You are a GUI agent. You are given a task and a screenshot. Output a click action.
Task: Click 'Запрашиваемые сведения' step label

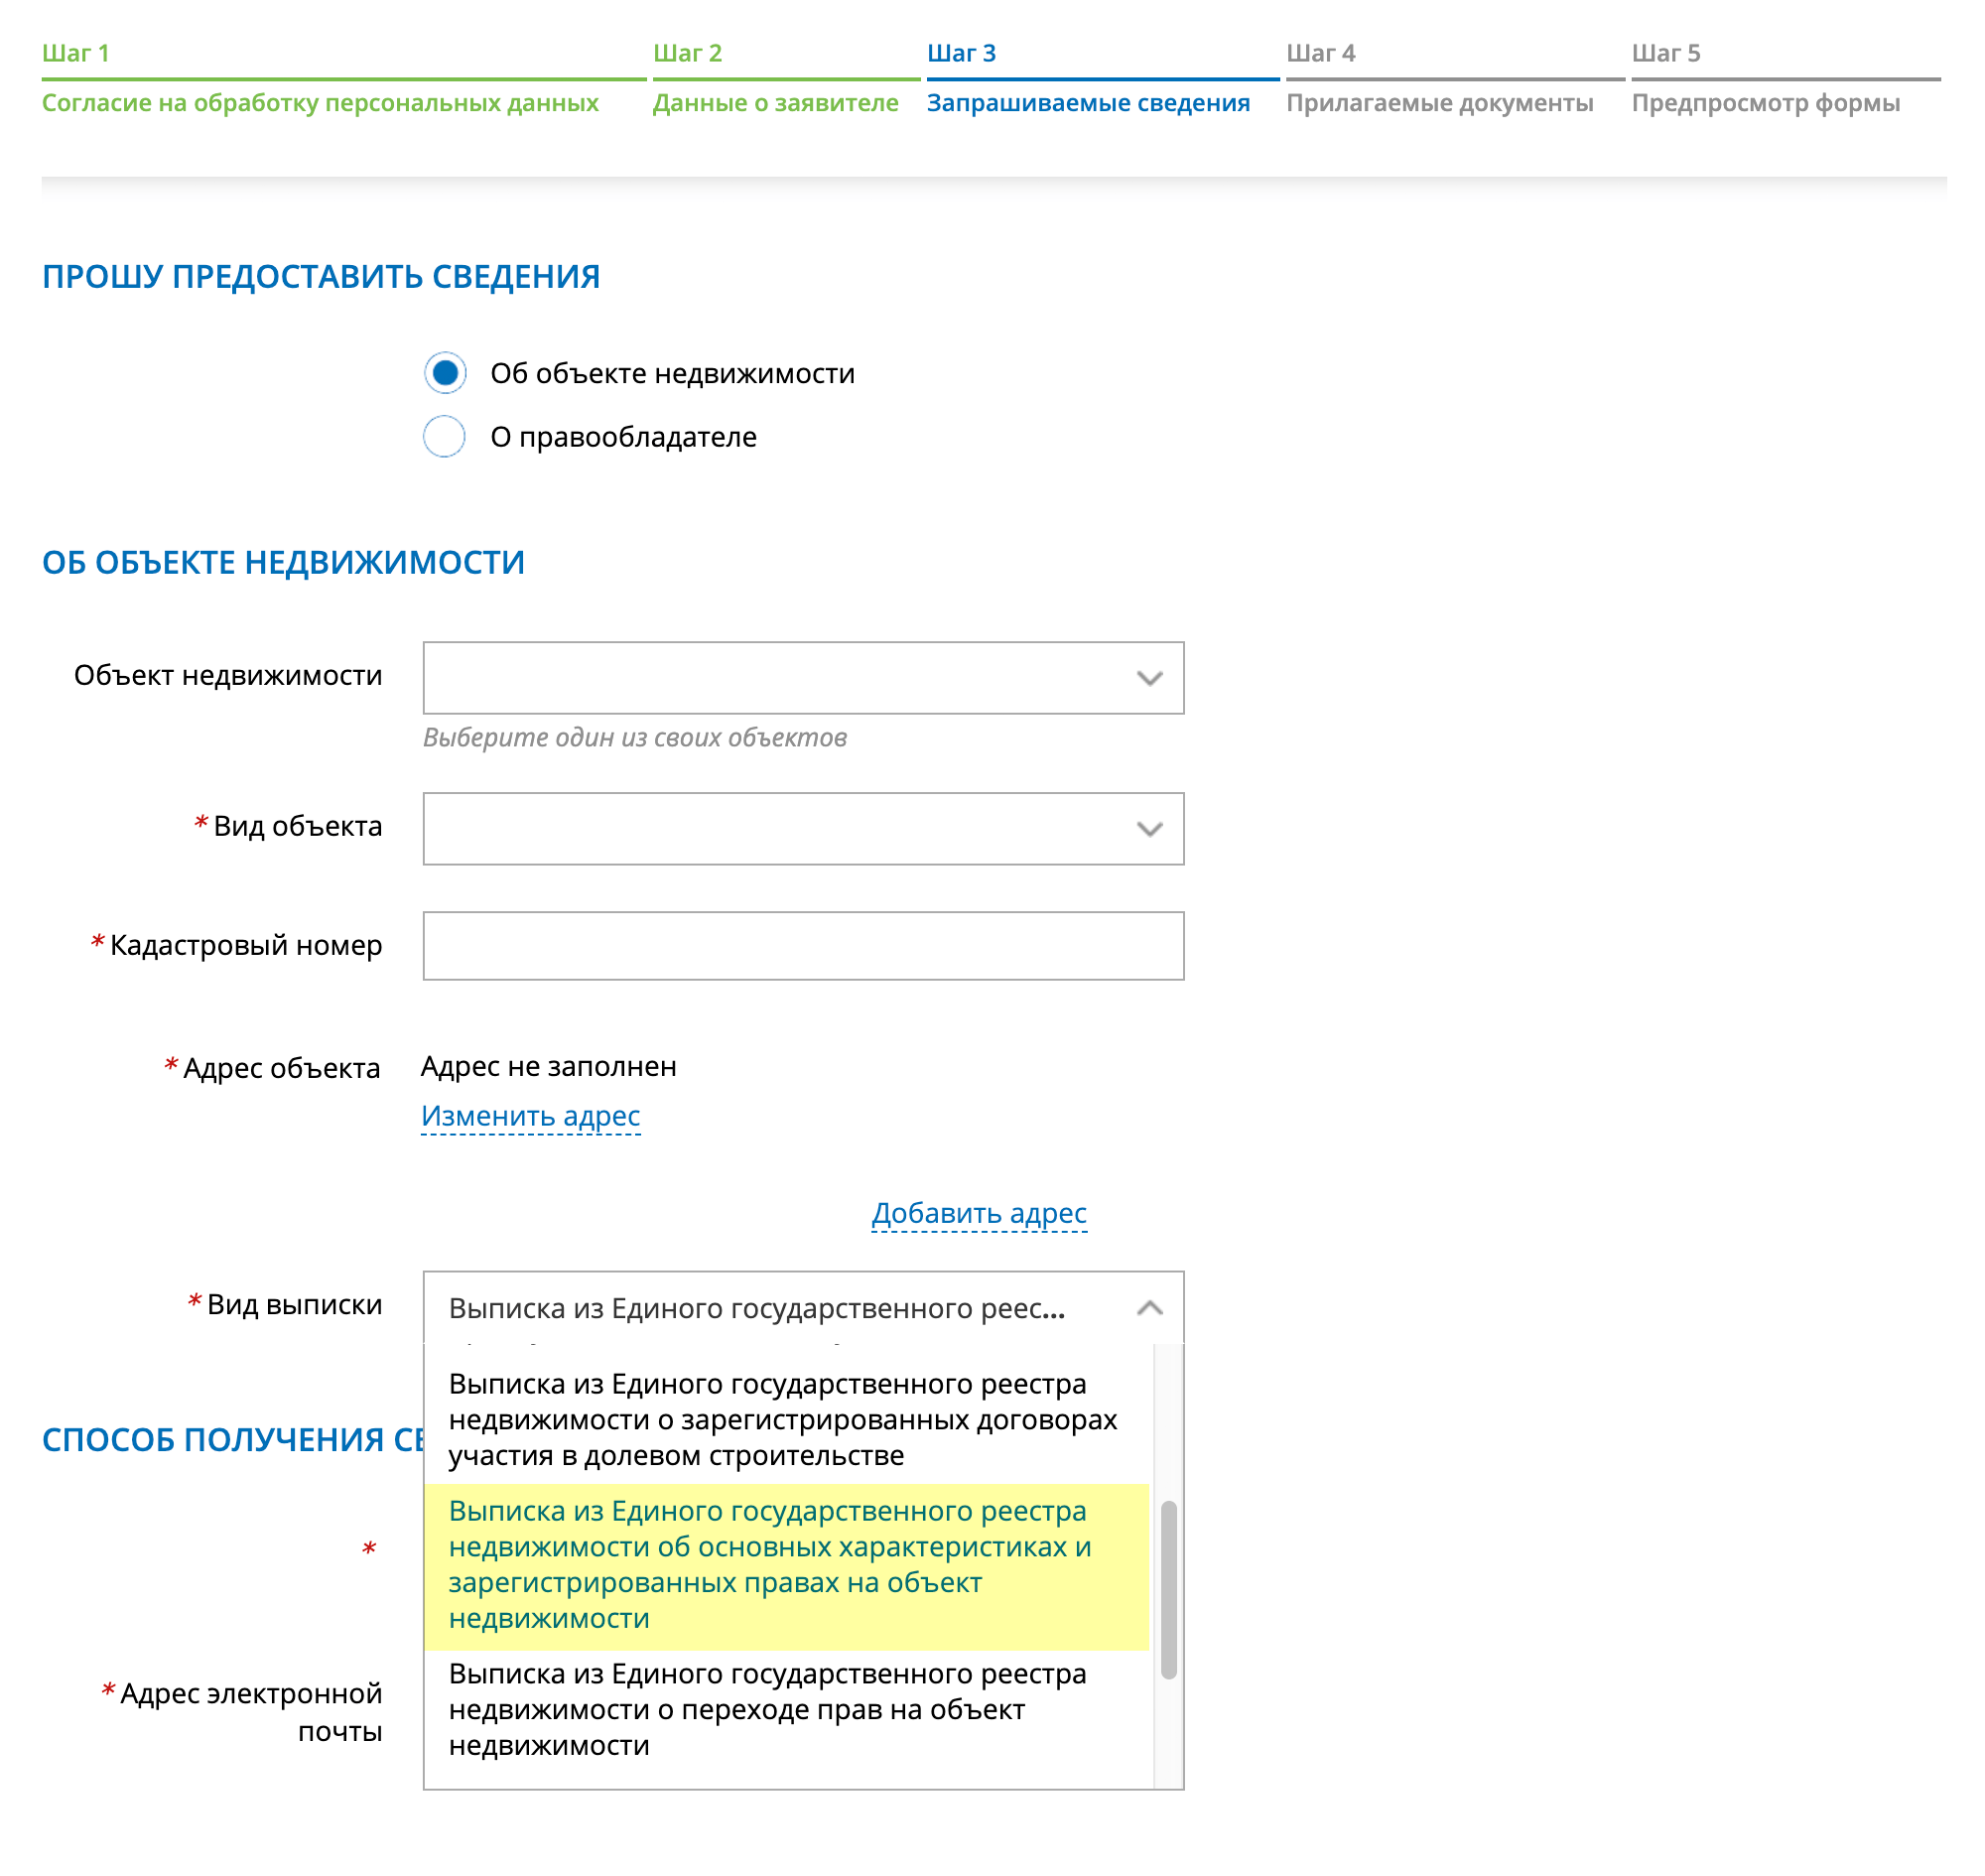pos(1088,103)
